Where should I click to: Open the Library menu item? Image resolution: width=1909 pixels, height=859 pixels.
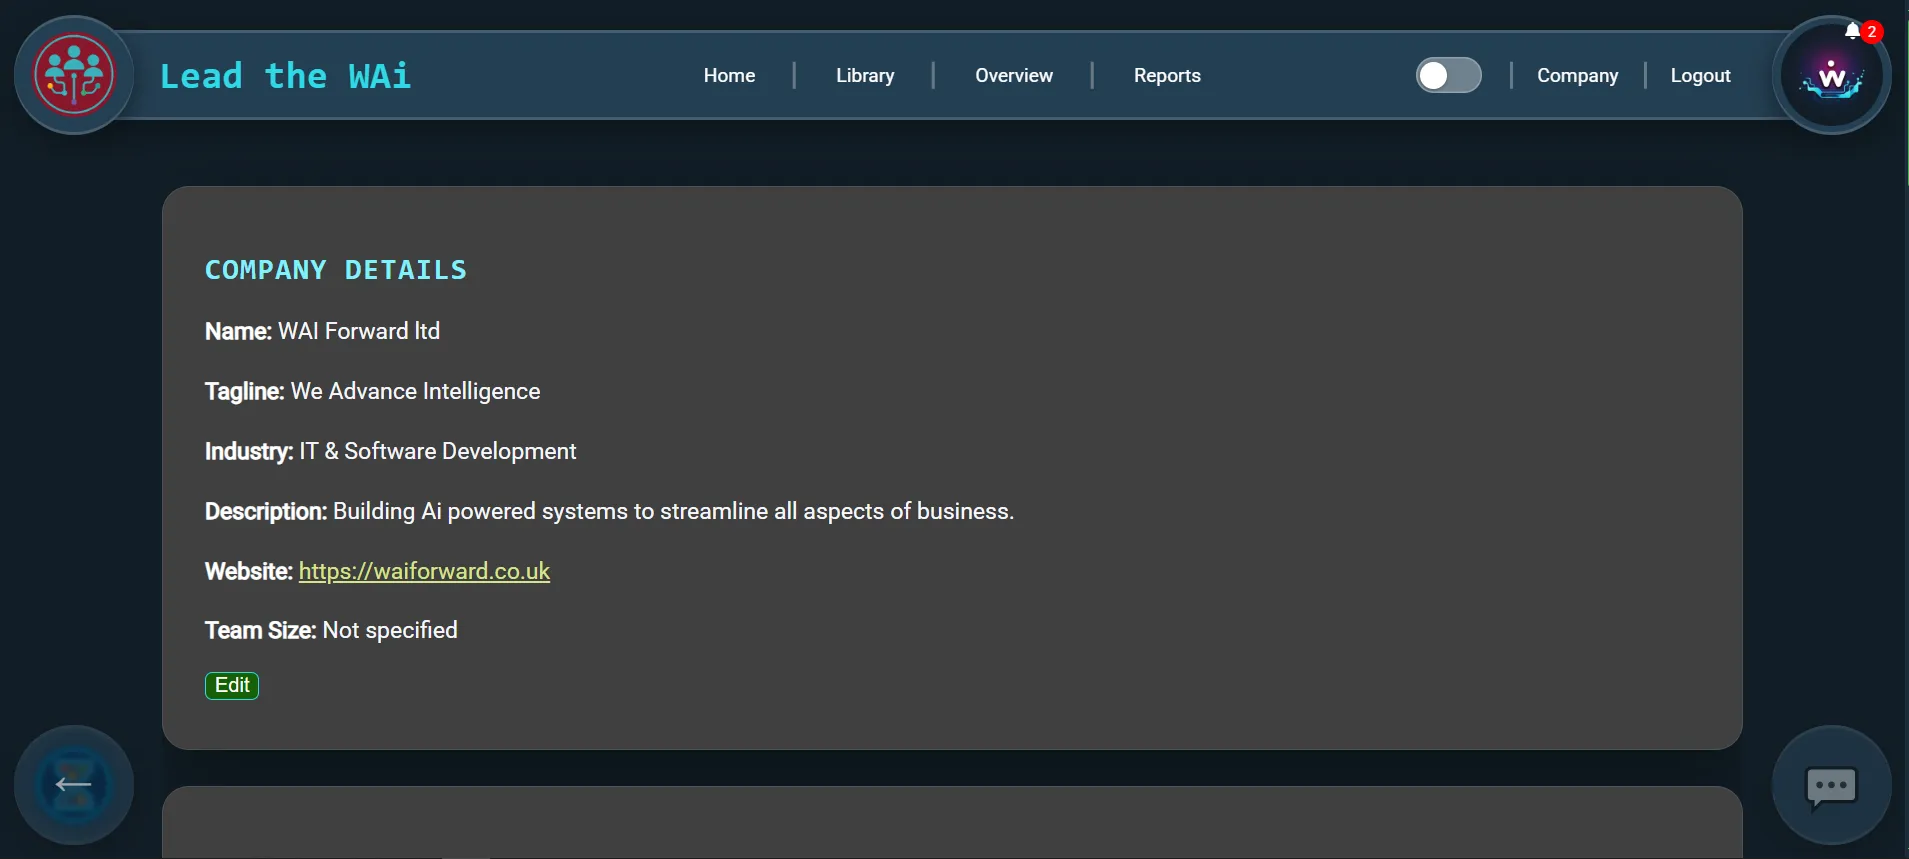(865, 76)
